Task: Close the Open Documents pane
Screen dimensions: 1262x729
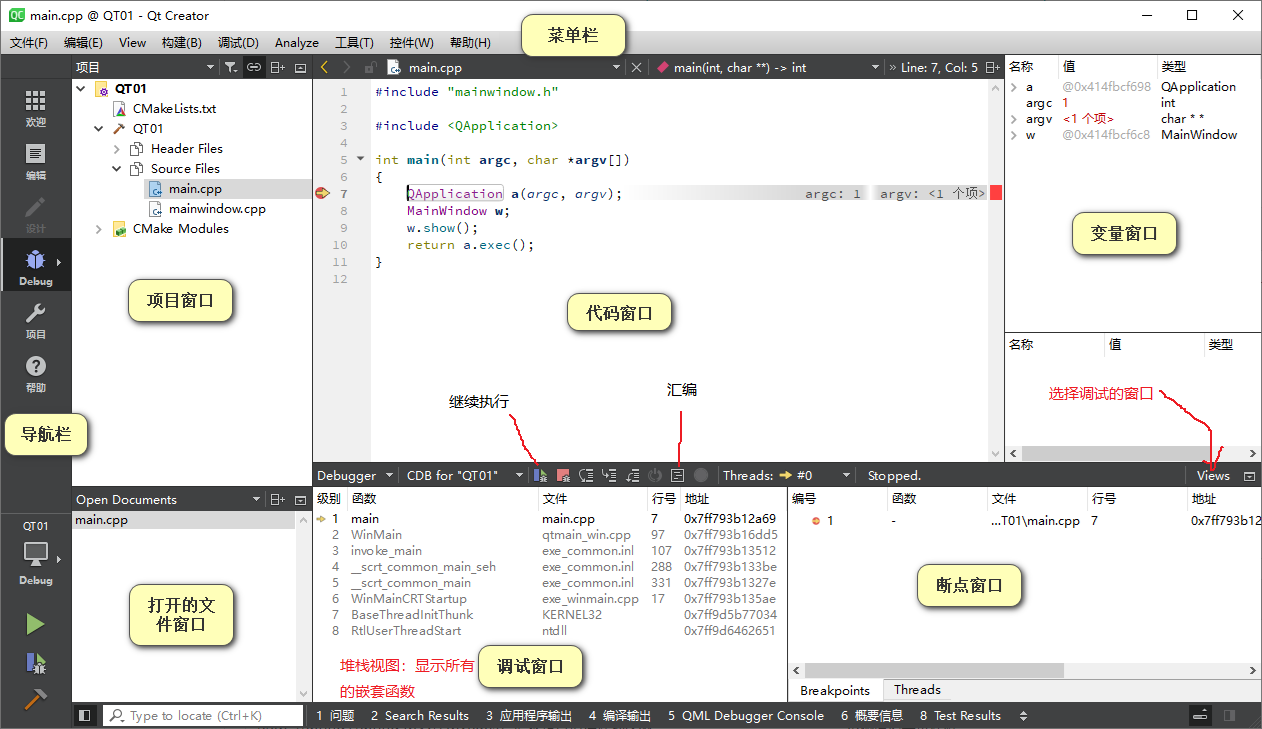Action: coord(300,499)
